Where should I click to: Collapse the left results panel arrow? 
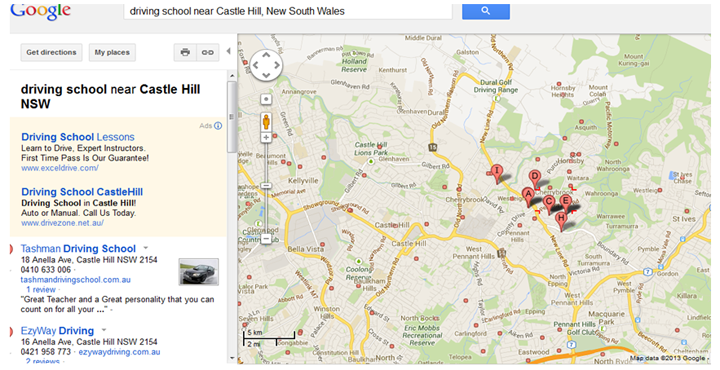pyautogui.click(x=228, y=51)
